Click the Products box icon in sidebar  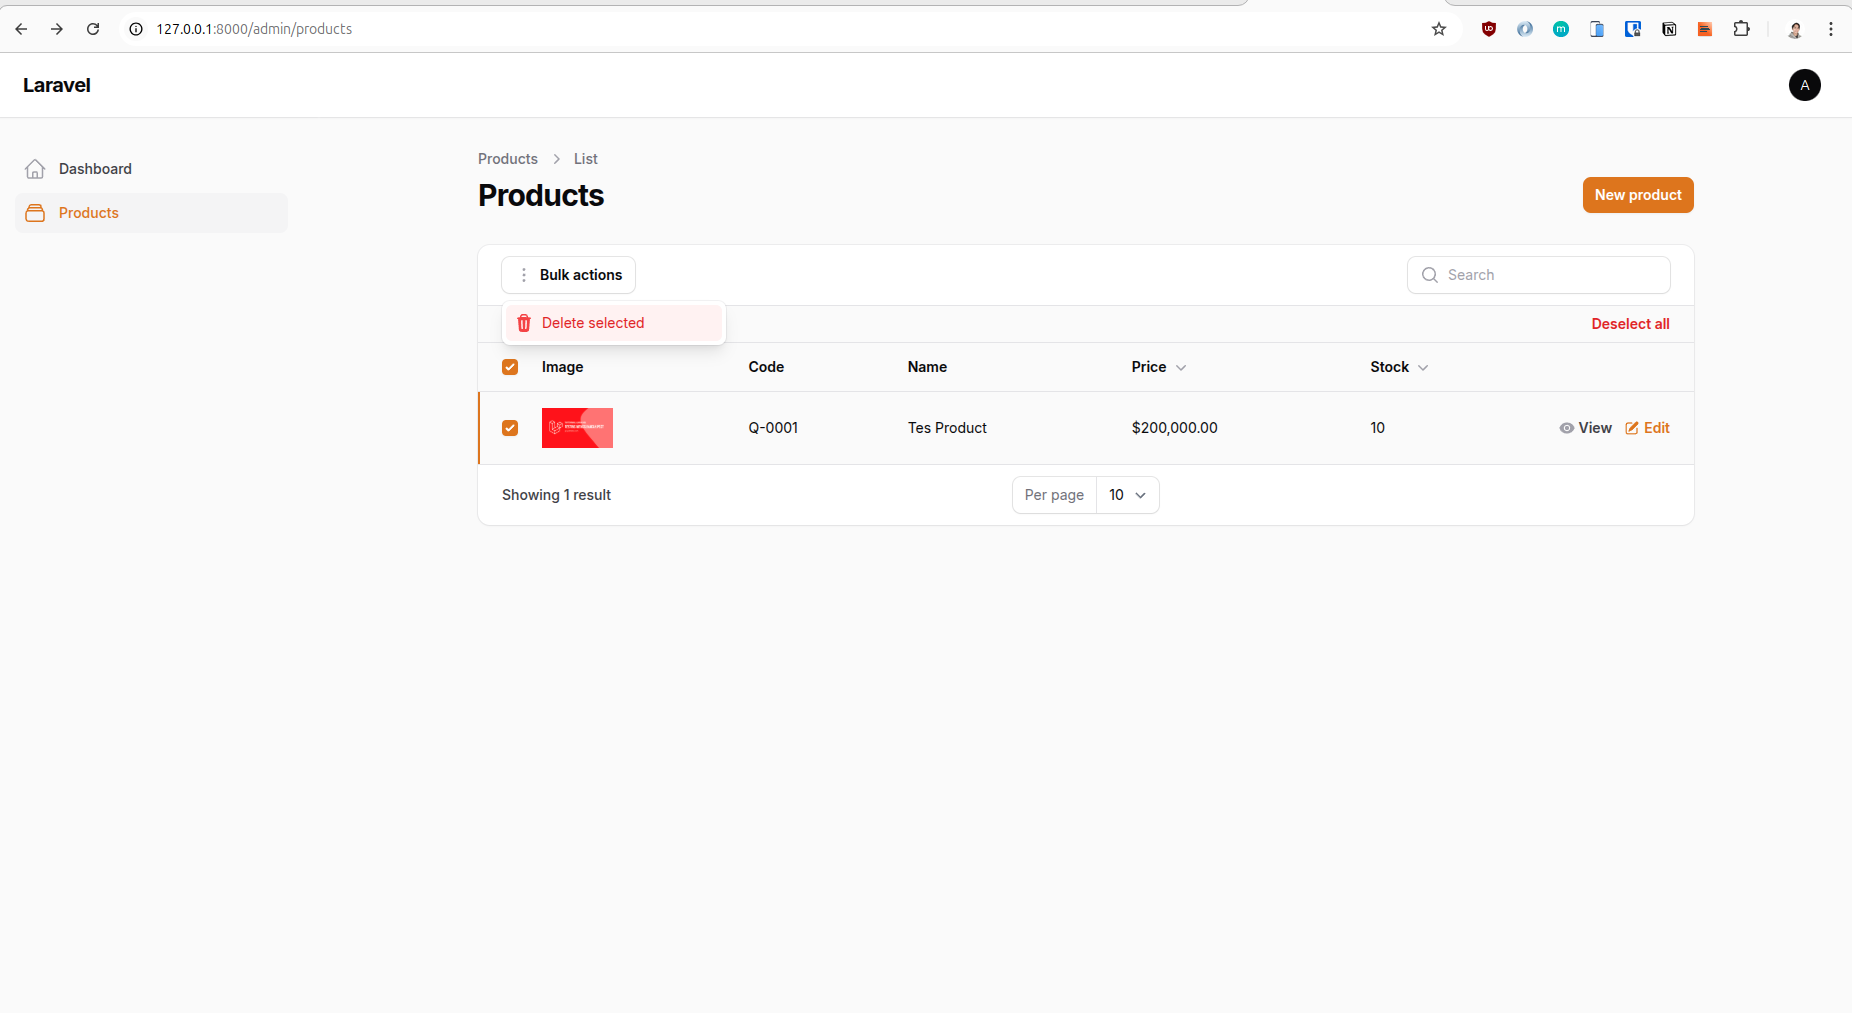[x=35, y=212]
